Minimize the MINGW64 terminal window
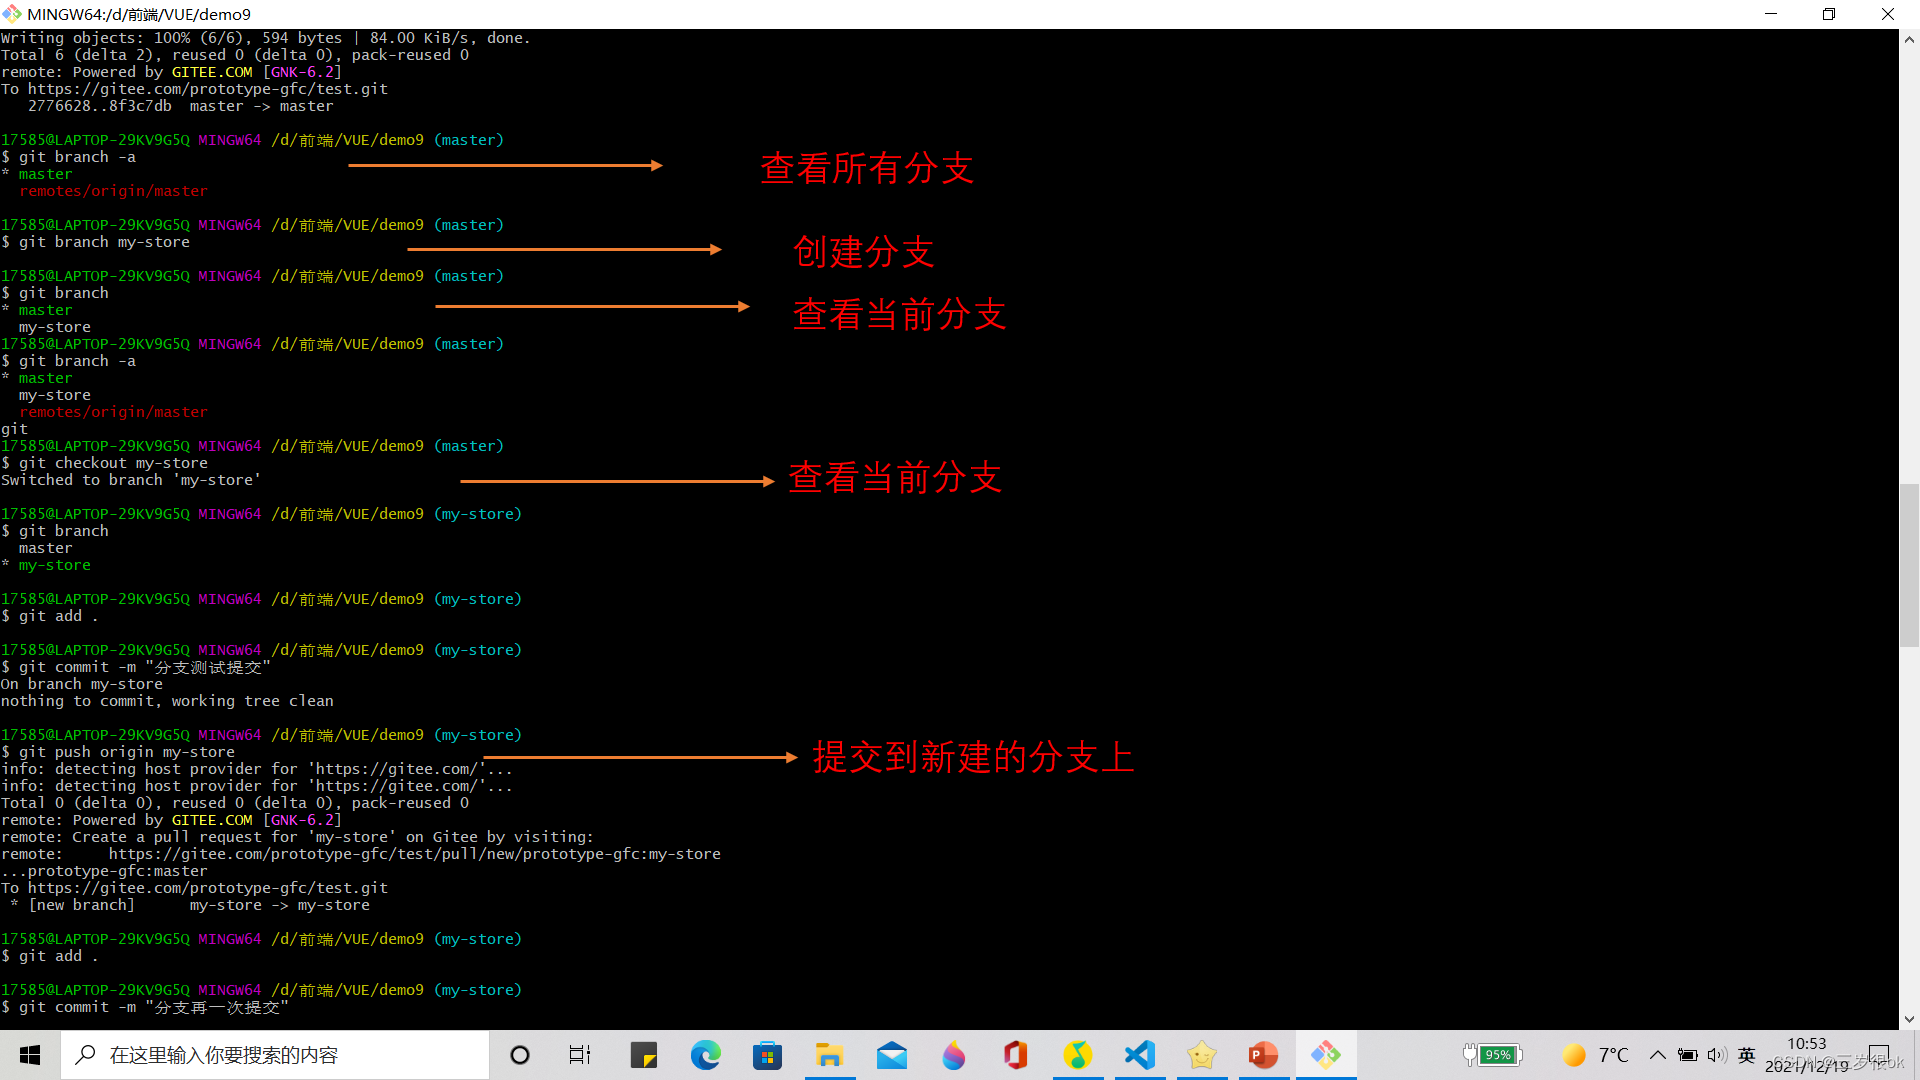Screen dimensions: 1920x1080 point(1771,14)
